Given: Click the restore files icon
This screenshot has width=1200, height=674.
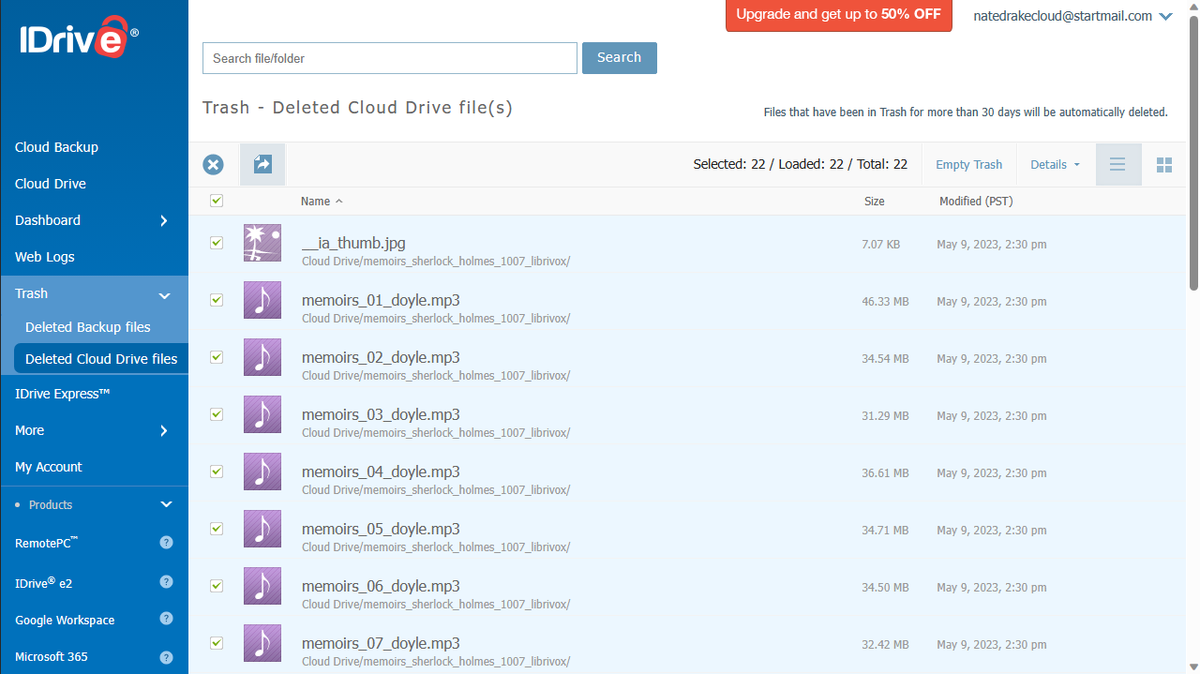Looking at the screenshot, I should (x=262, y=164).
